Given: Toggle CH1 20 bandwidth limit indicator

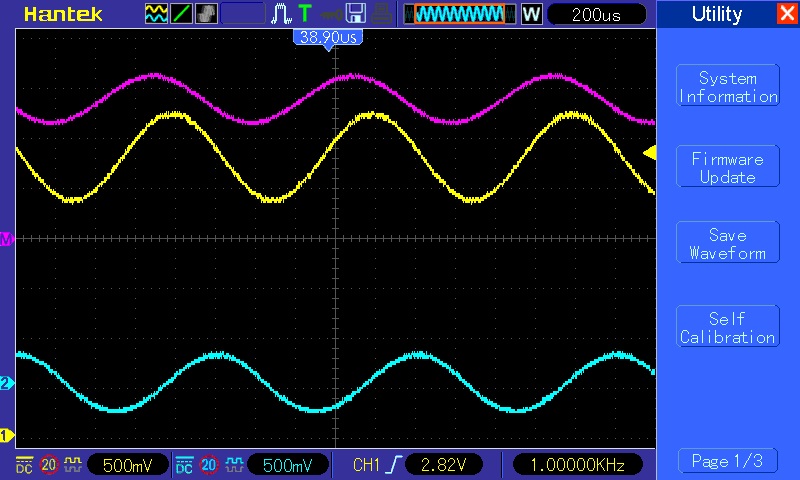Looking at the screenshot, I should pyautogui.click(x=48, y=464).
